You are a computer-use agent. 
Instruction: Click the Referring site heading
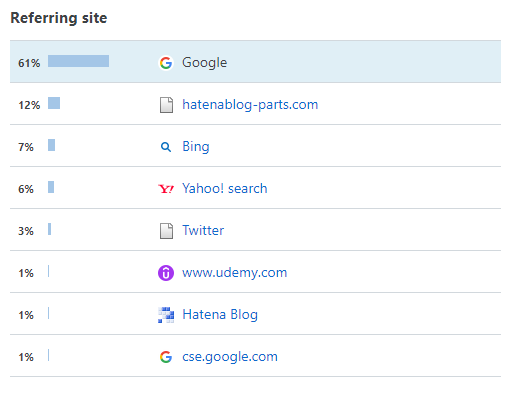tap(59, 18)
